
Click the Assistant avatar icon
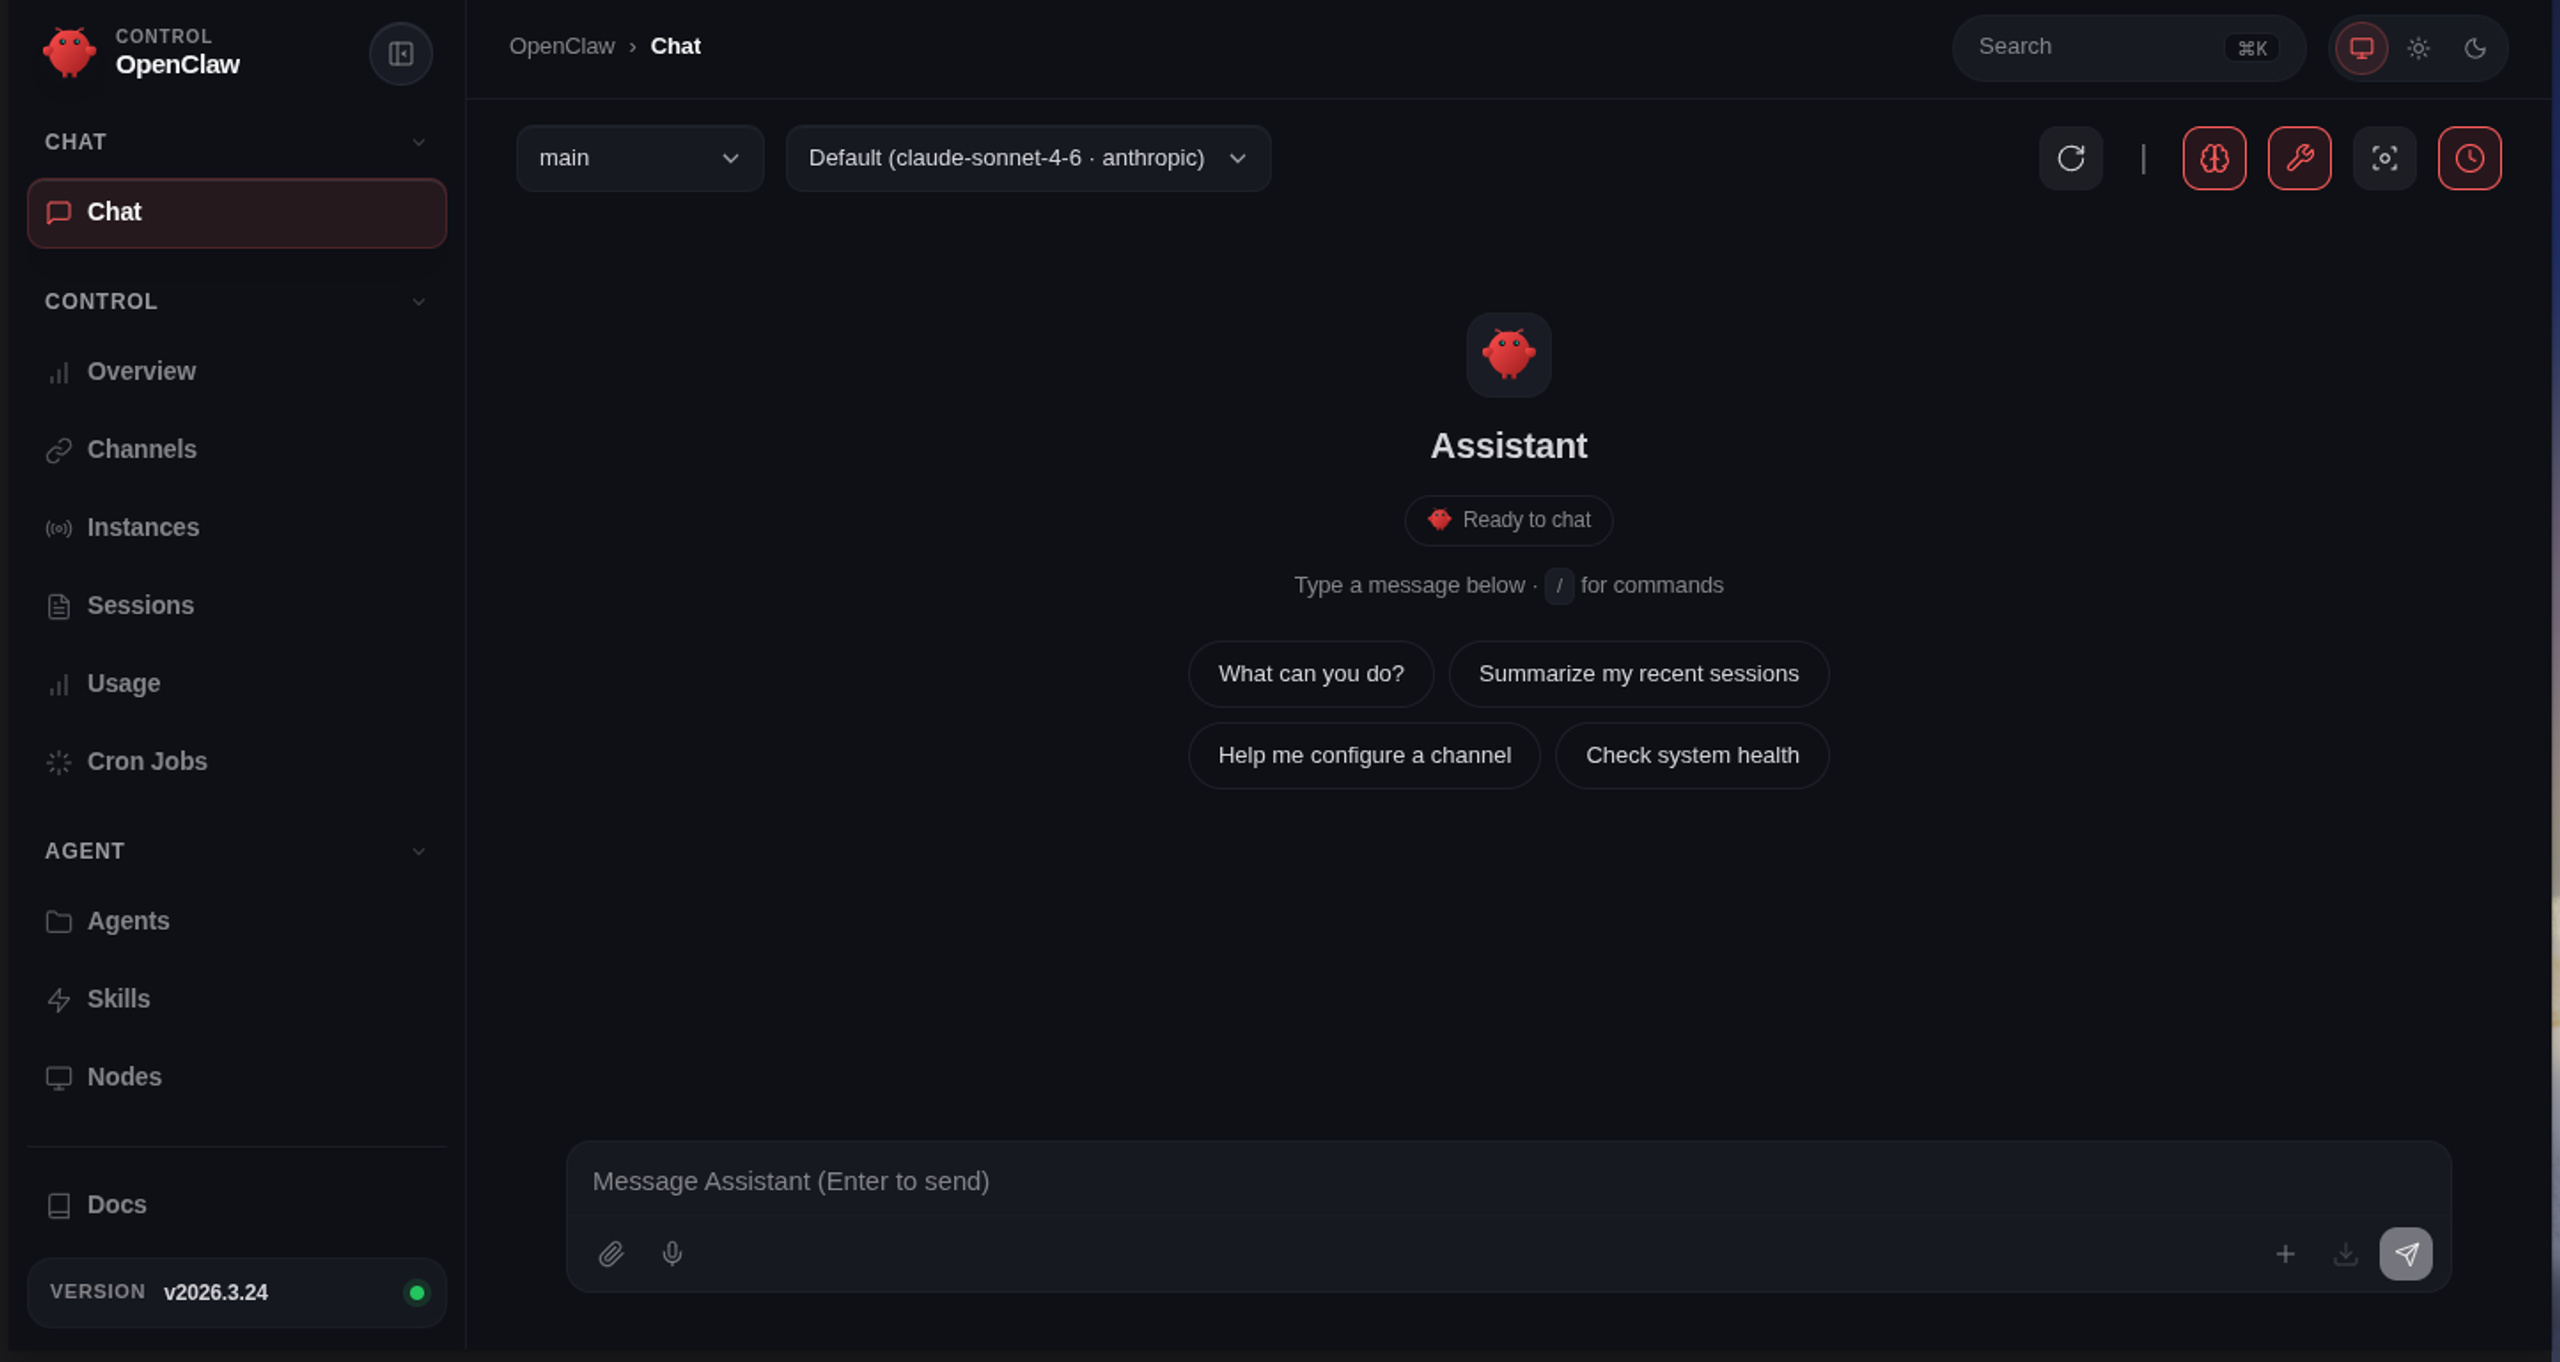tap(1508, 355)
